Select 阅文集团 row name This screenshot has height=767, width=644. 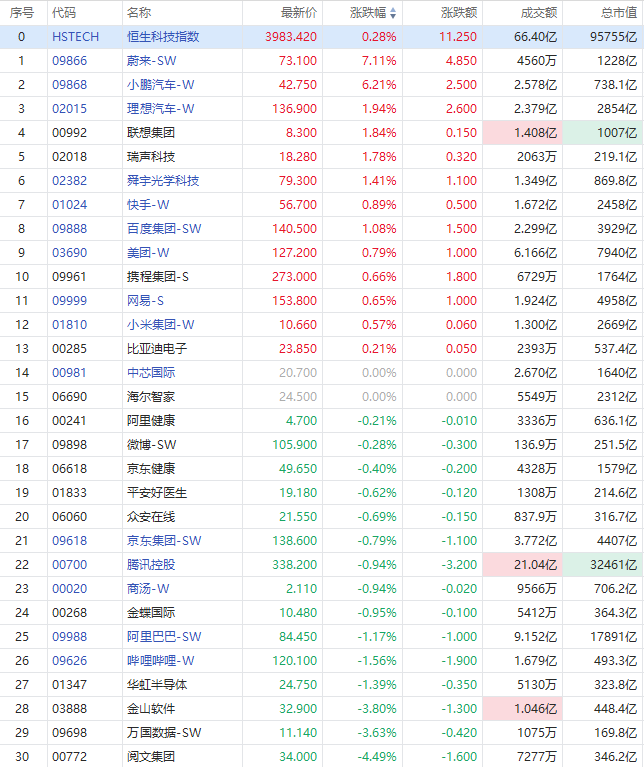click(151, 756)
